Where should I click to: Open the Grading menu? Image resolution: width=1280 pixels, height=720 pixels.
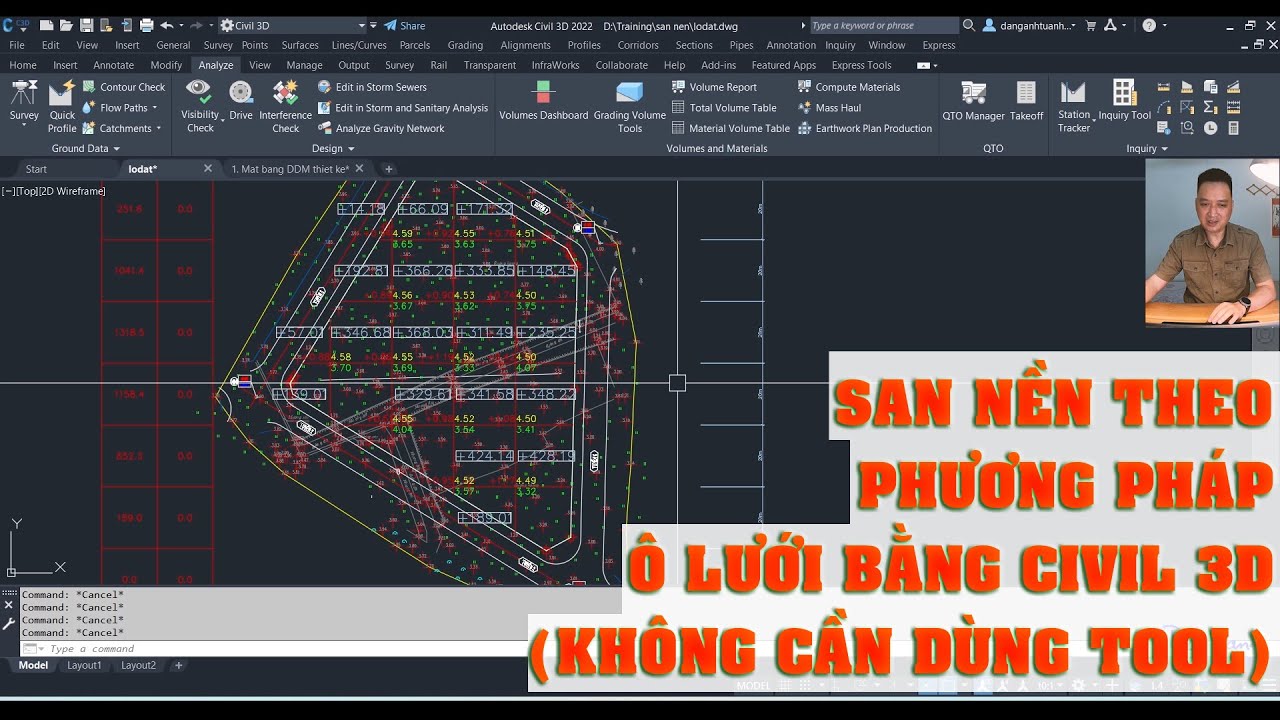pyautogui.click(x=465, y=45)
